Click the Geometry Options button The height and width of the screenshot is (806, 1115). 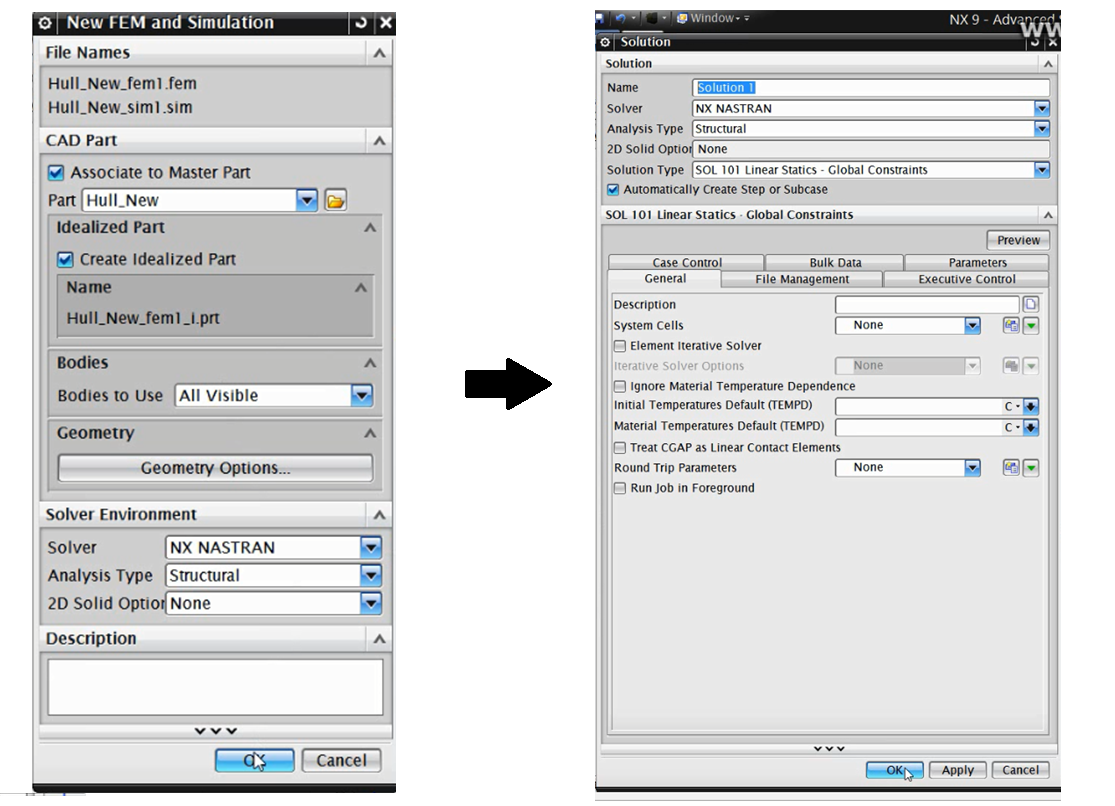pyautogui.click(x=215, y=468)
